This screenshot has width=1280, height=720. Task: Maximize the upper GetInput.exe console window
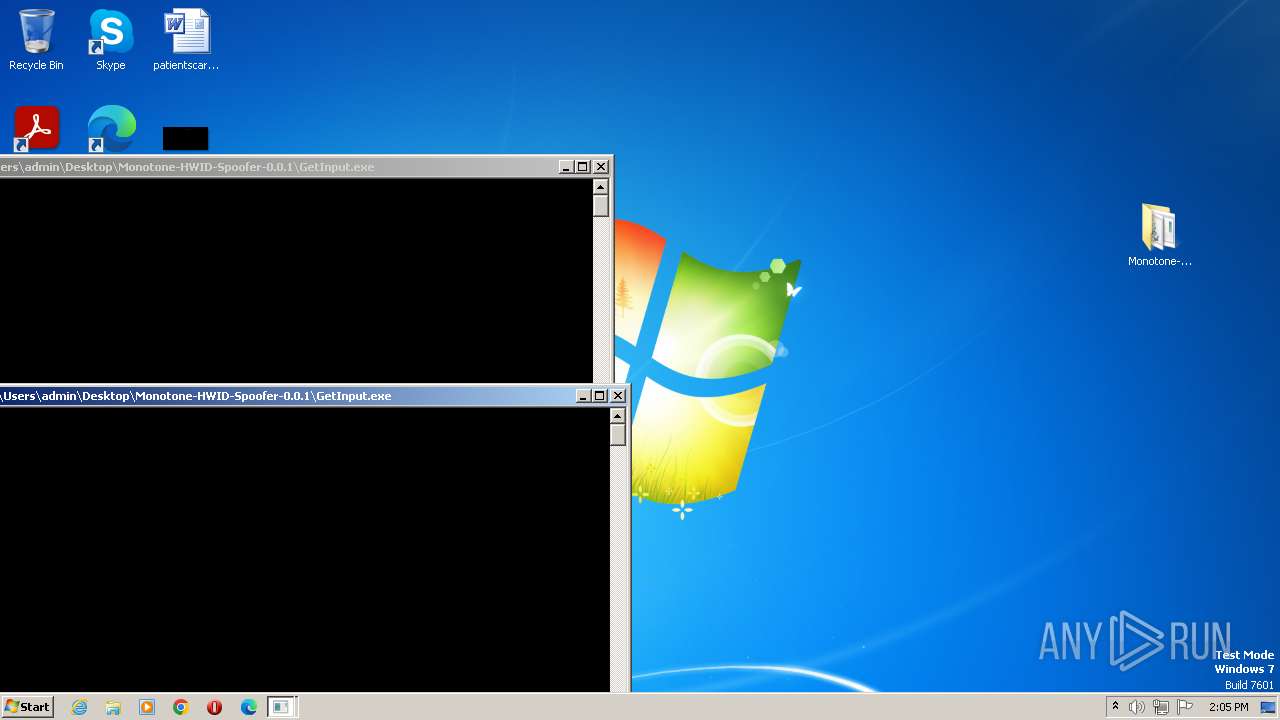[x=582, y=167]
